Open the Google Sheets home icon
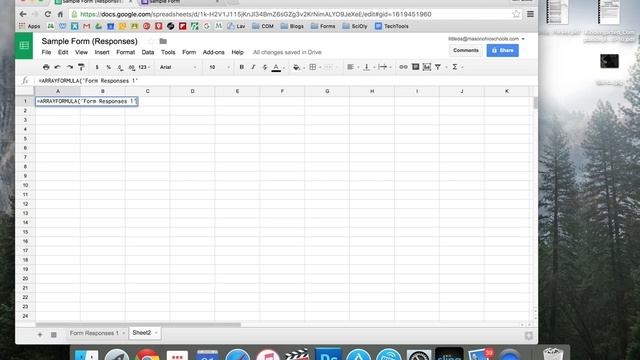640x360 pixels. [24, 45]
